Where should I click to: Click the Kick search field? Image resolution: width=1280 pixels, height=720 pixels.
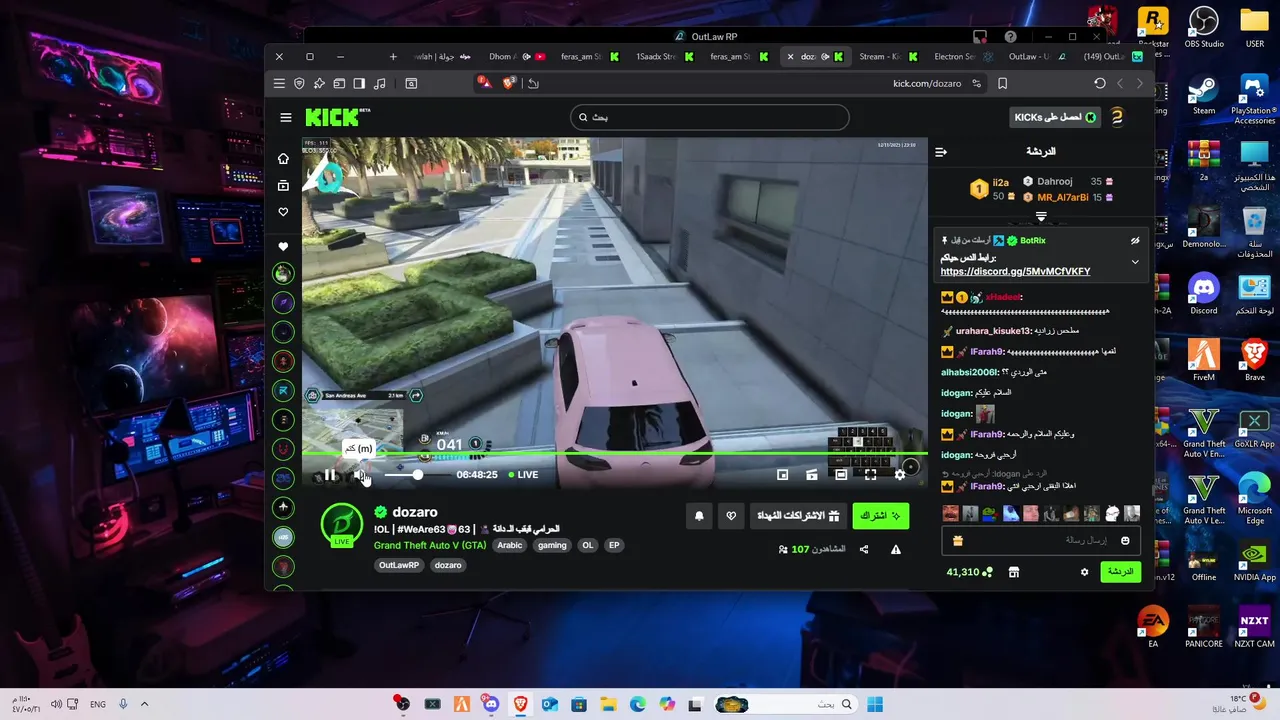point(709,117)
